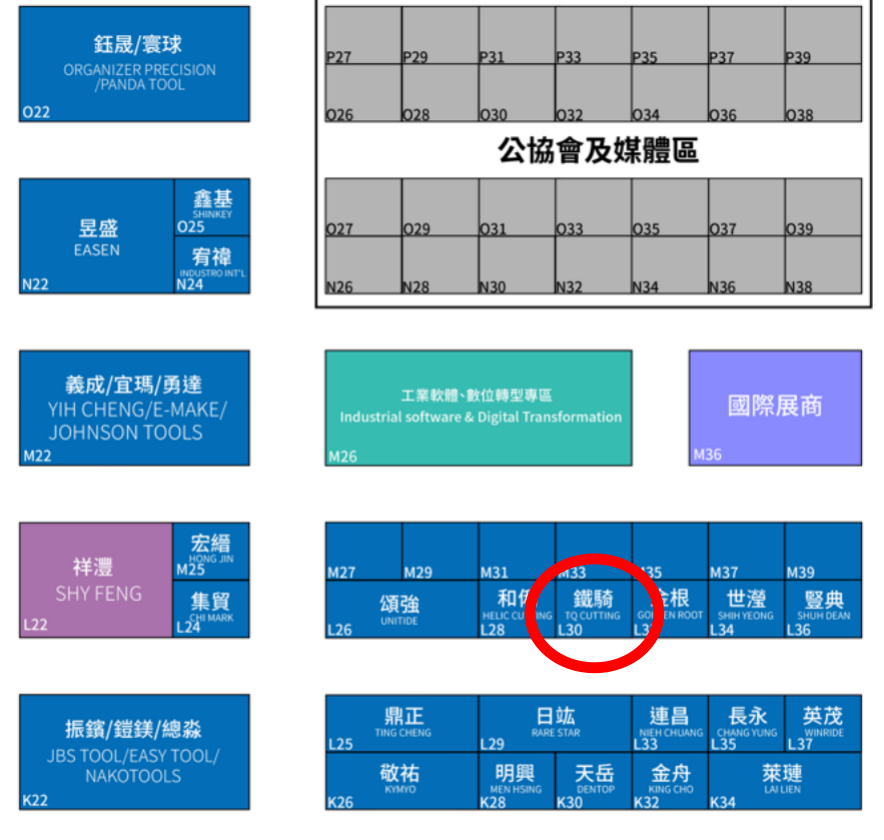Open the INDUSTRO INT'L booth N24
This screenshot has height=840, width=884.
[212, 265]
